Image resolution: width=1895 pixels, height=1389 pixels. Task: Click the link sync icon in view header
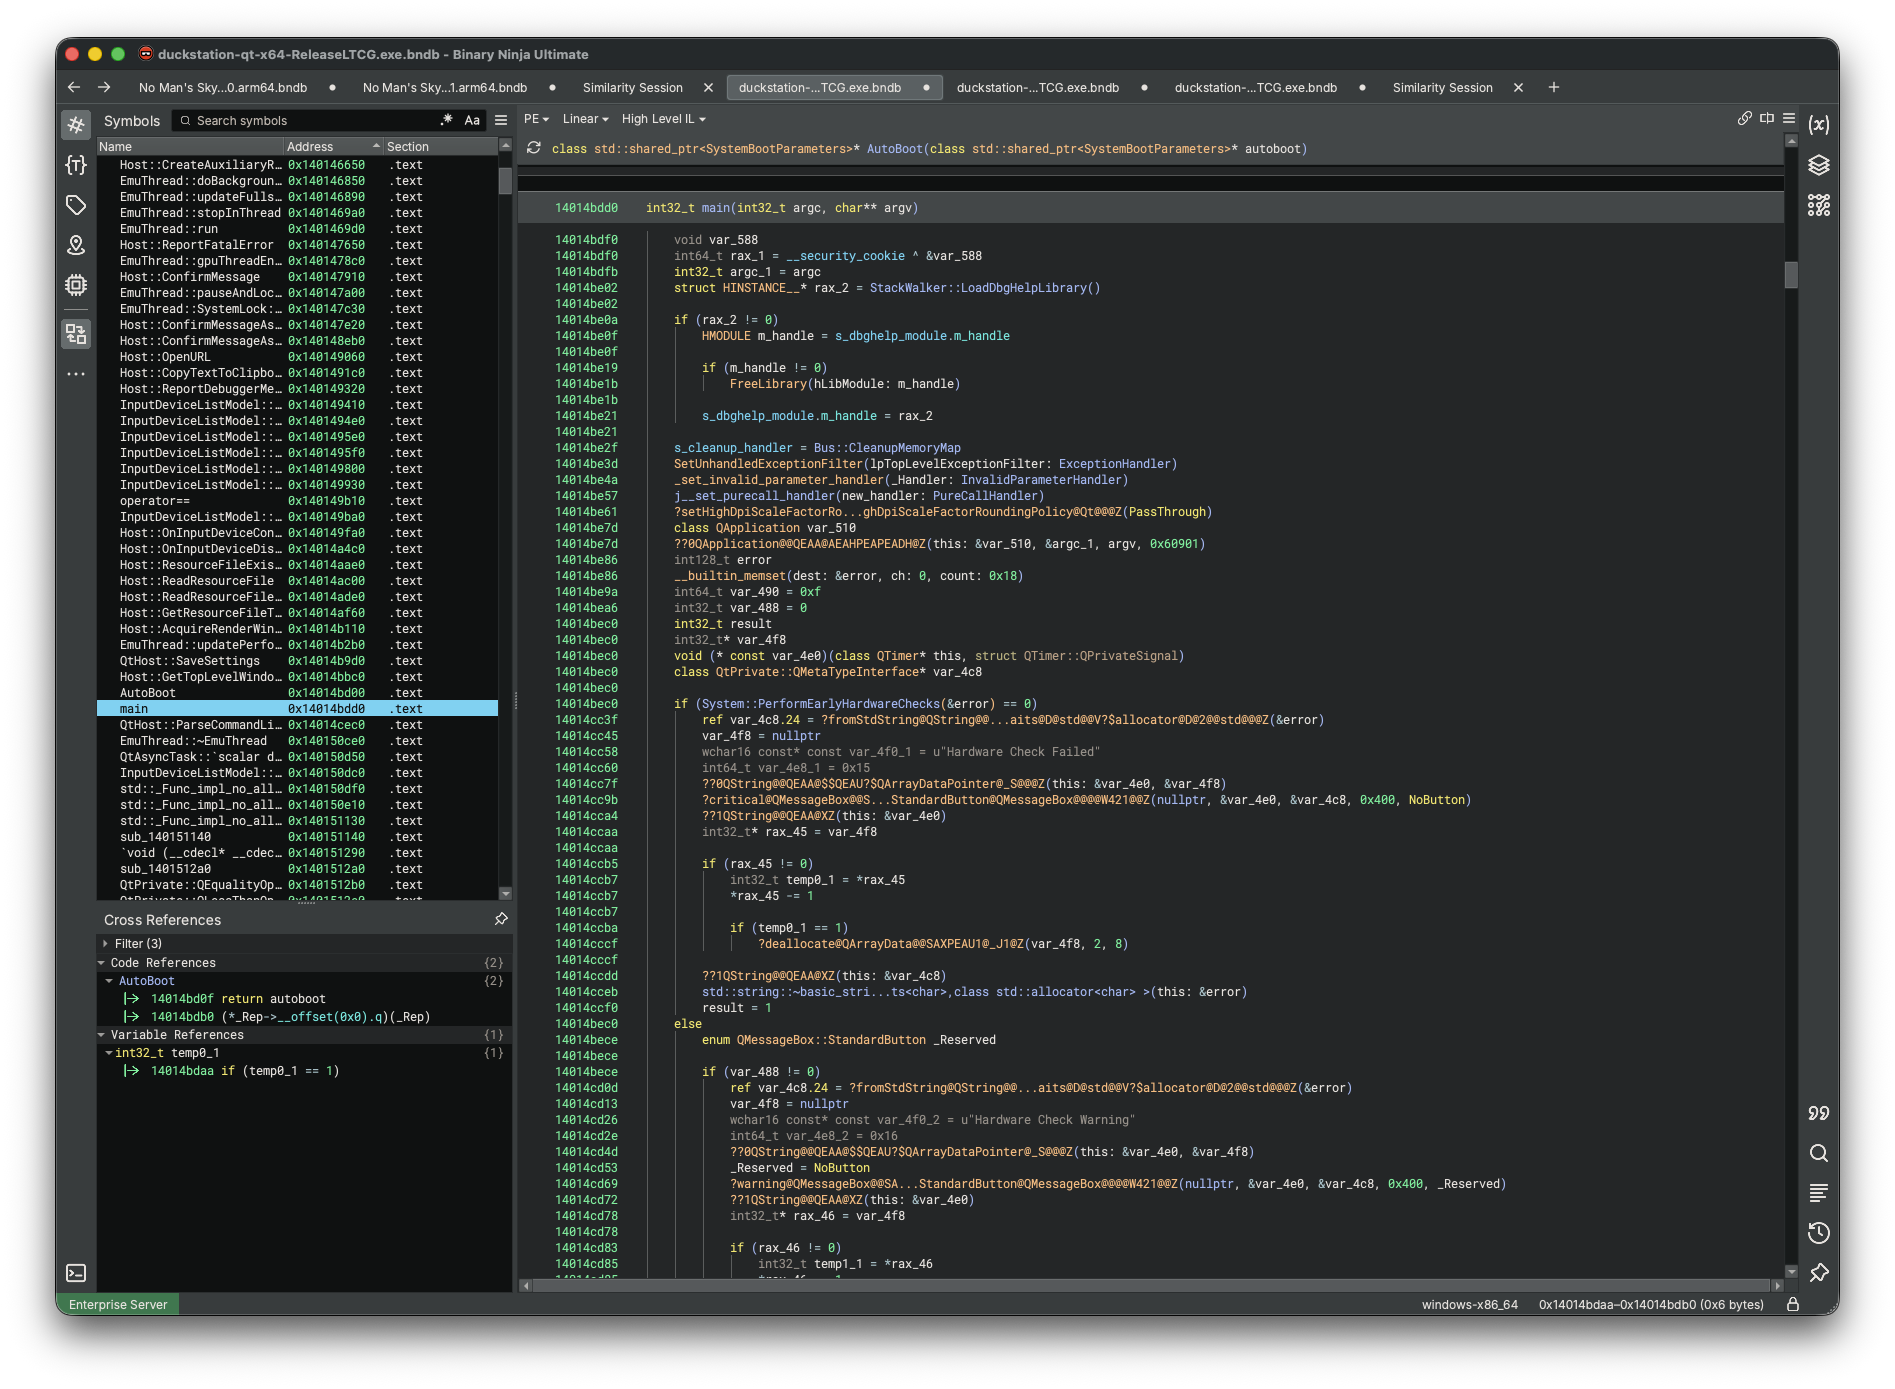click(x=1744, y=118)
